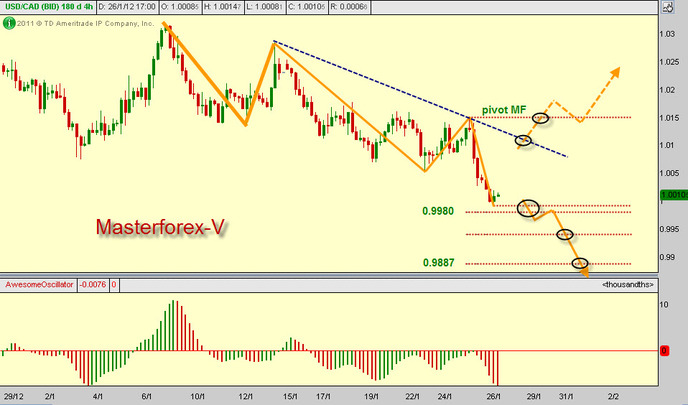Click the Masterforex-V watermark text
688x405 pixels.
(x=160, y=227)
